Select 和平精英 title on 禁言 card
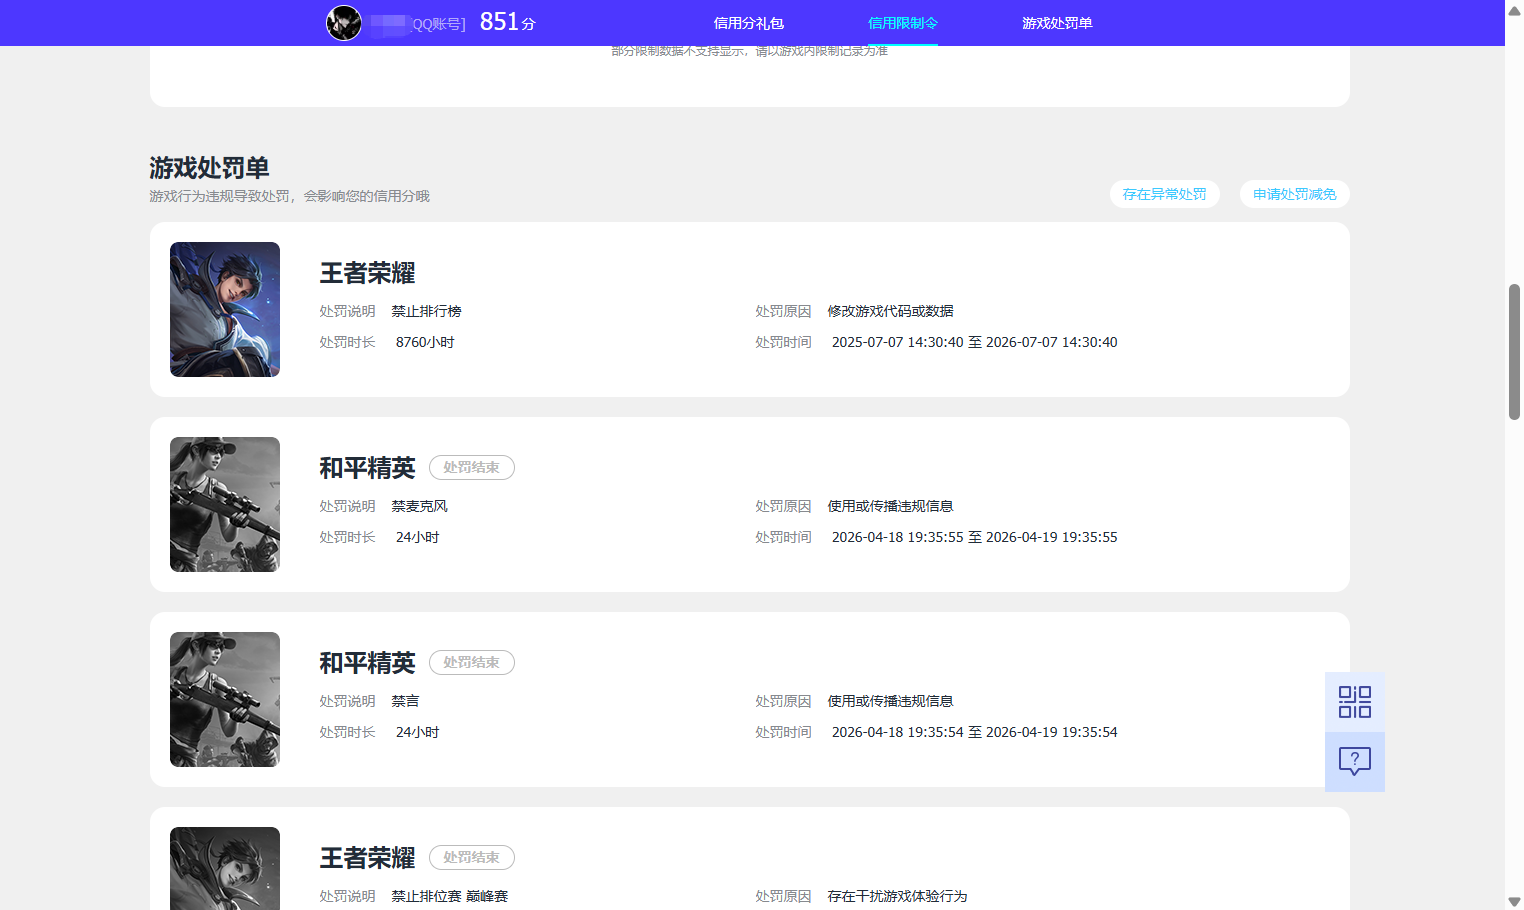This screenshot has height=910, width=1524. click(367, 663)
